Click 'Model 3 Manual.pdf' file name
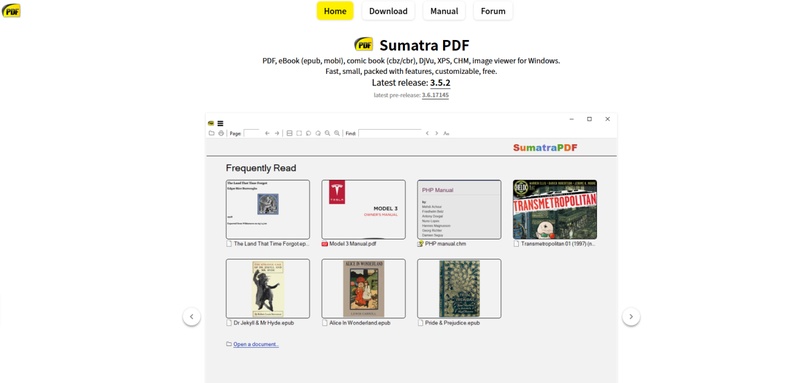 (353, 244)
